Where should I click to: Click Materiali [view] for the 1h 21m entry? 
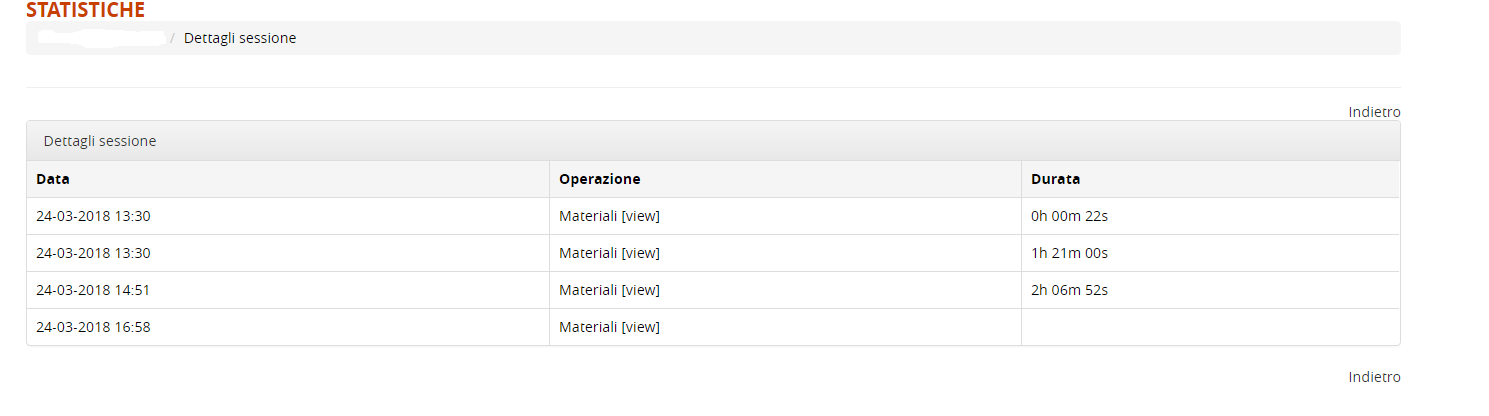pos(609,253)
